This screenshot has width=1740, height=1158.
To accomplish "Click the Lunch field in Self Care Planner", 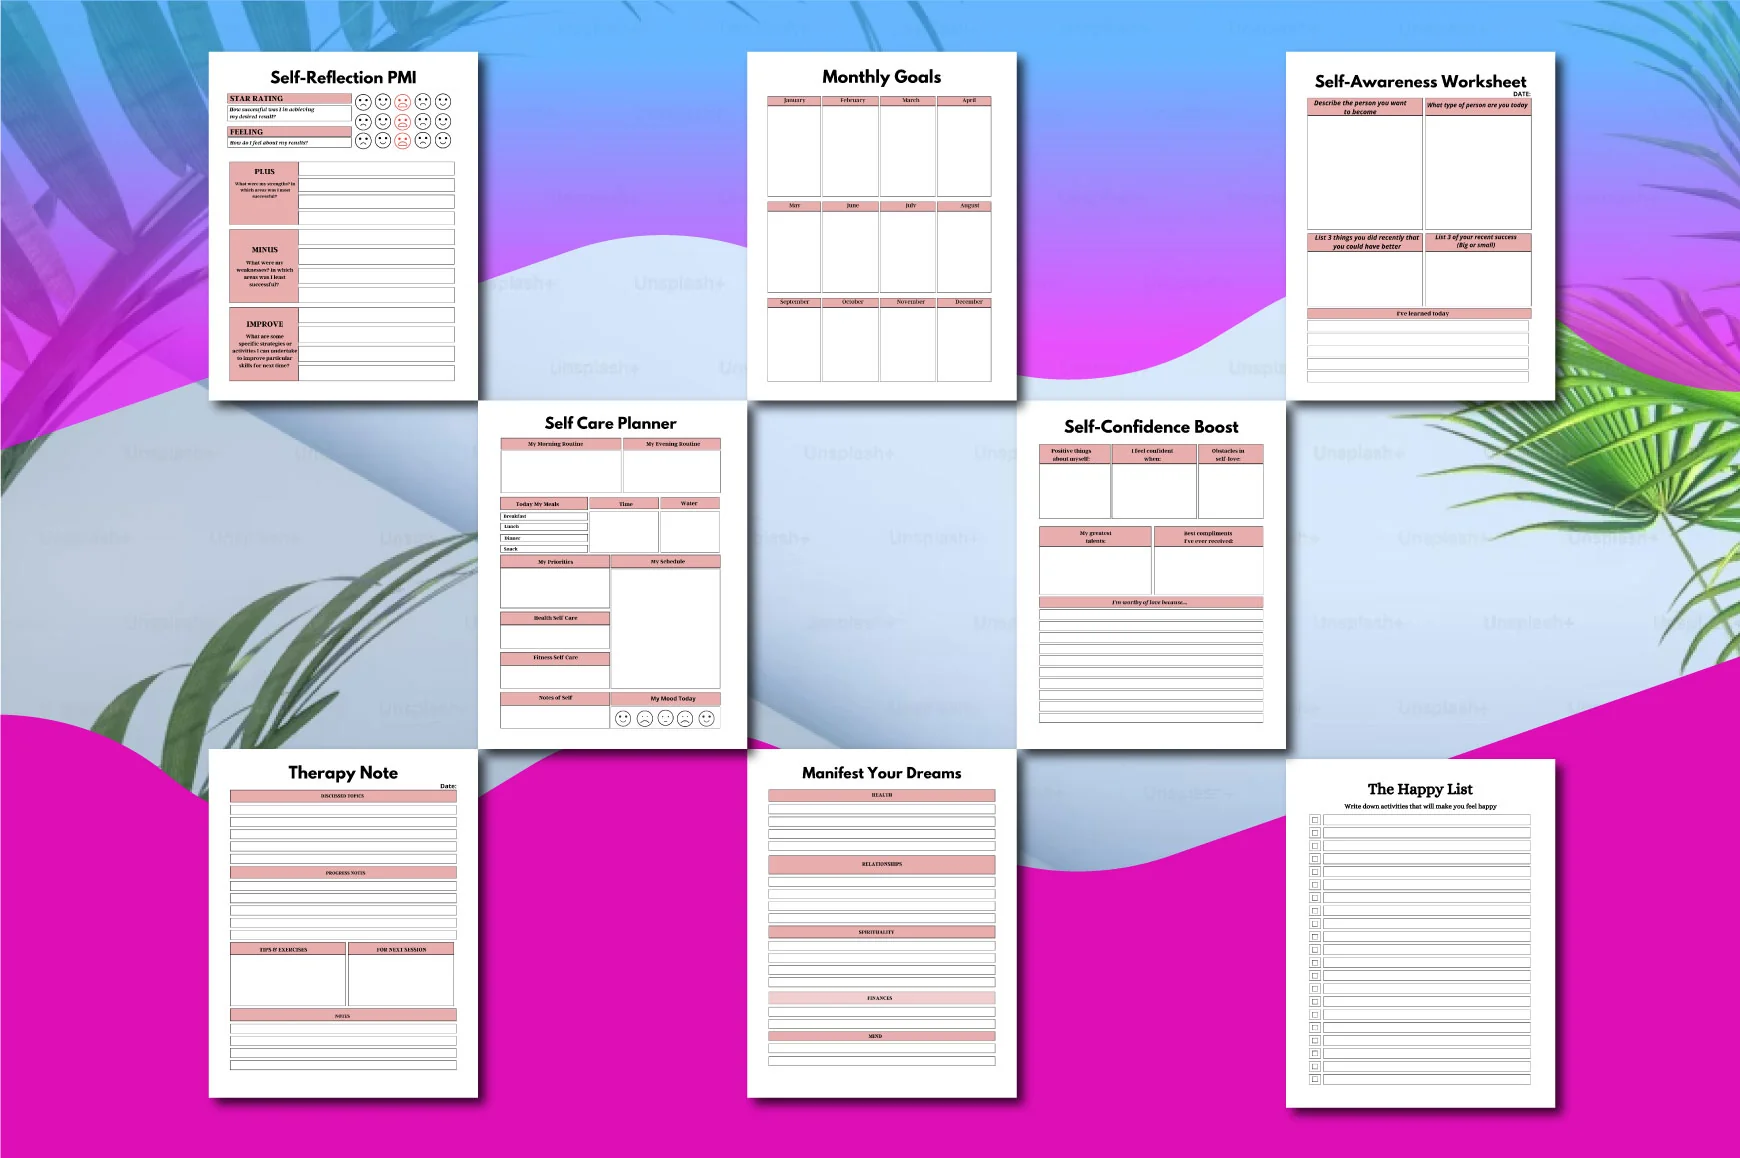I will point(544,527).
